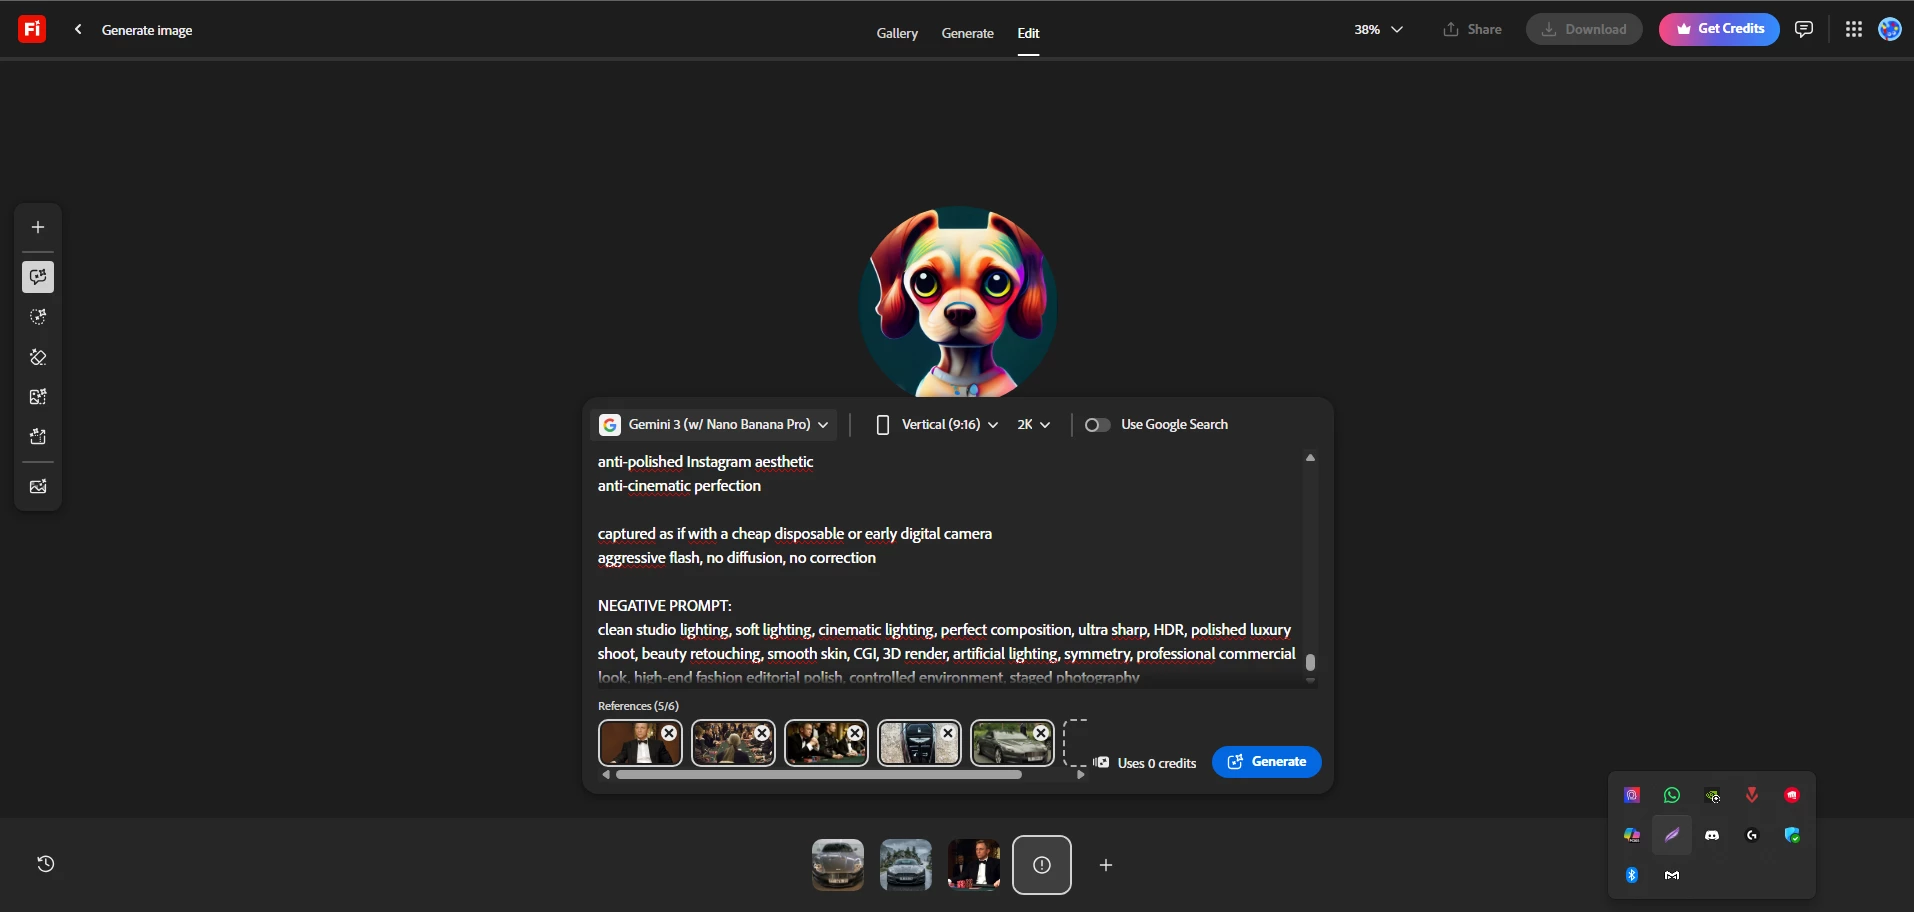Open the feedback comment icon
Image resolution: width=1914 pixels, height=912 pixels.
click(x=1804, y=29)
